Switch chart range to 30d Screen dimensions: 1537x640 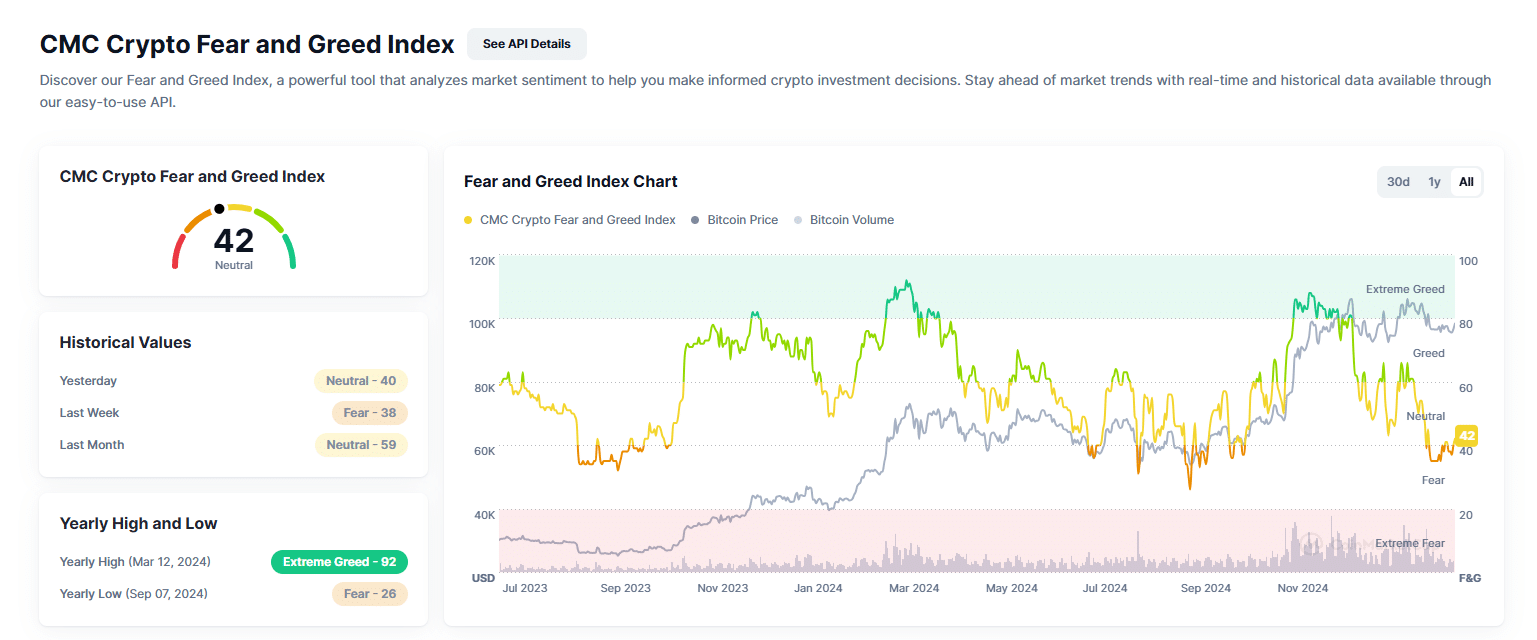click(1398, 182)
